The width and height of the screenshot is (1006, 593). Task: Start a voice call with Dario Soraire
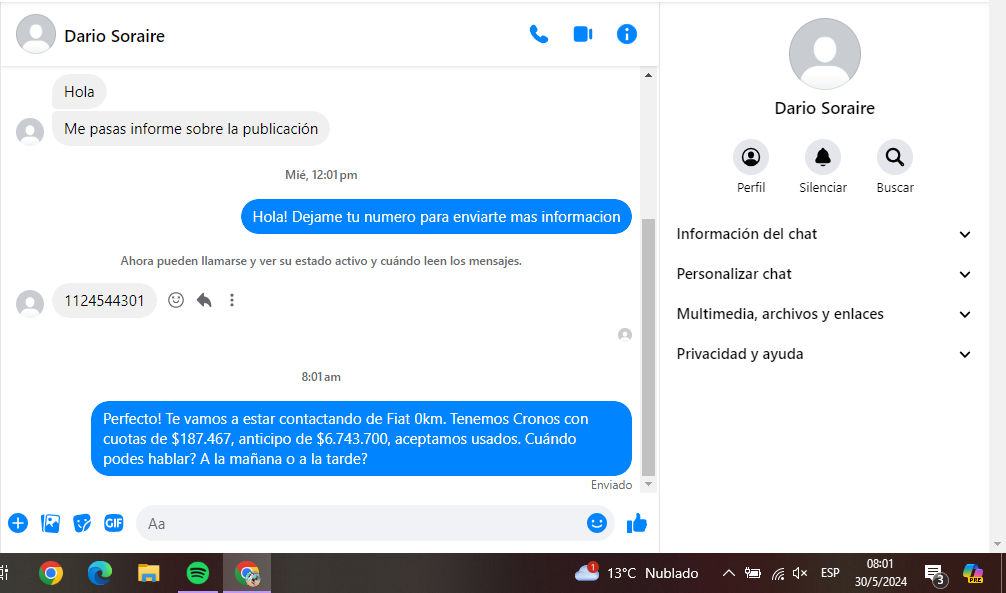[x=538, y=34]
